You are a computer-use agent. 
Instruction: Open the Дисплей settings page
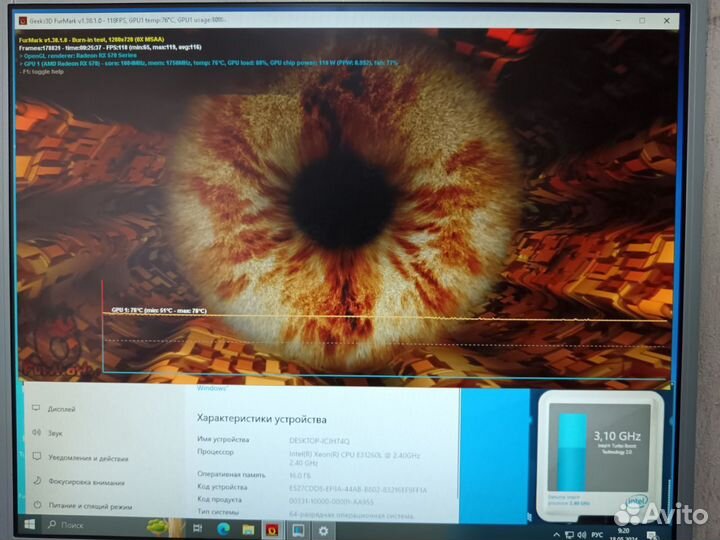[x=61, y=410]
